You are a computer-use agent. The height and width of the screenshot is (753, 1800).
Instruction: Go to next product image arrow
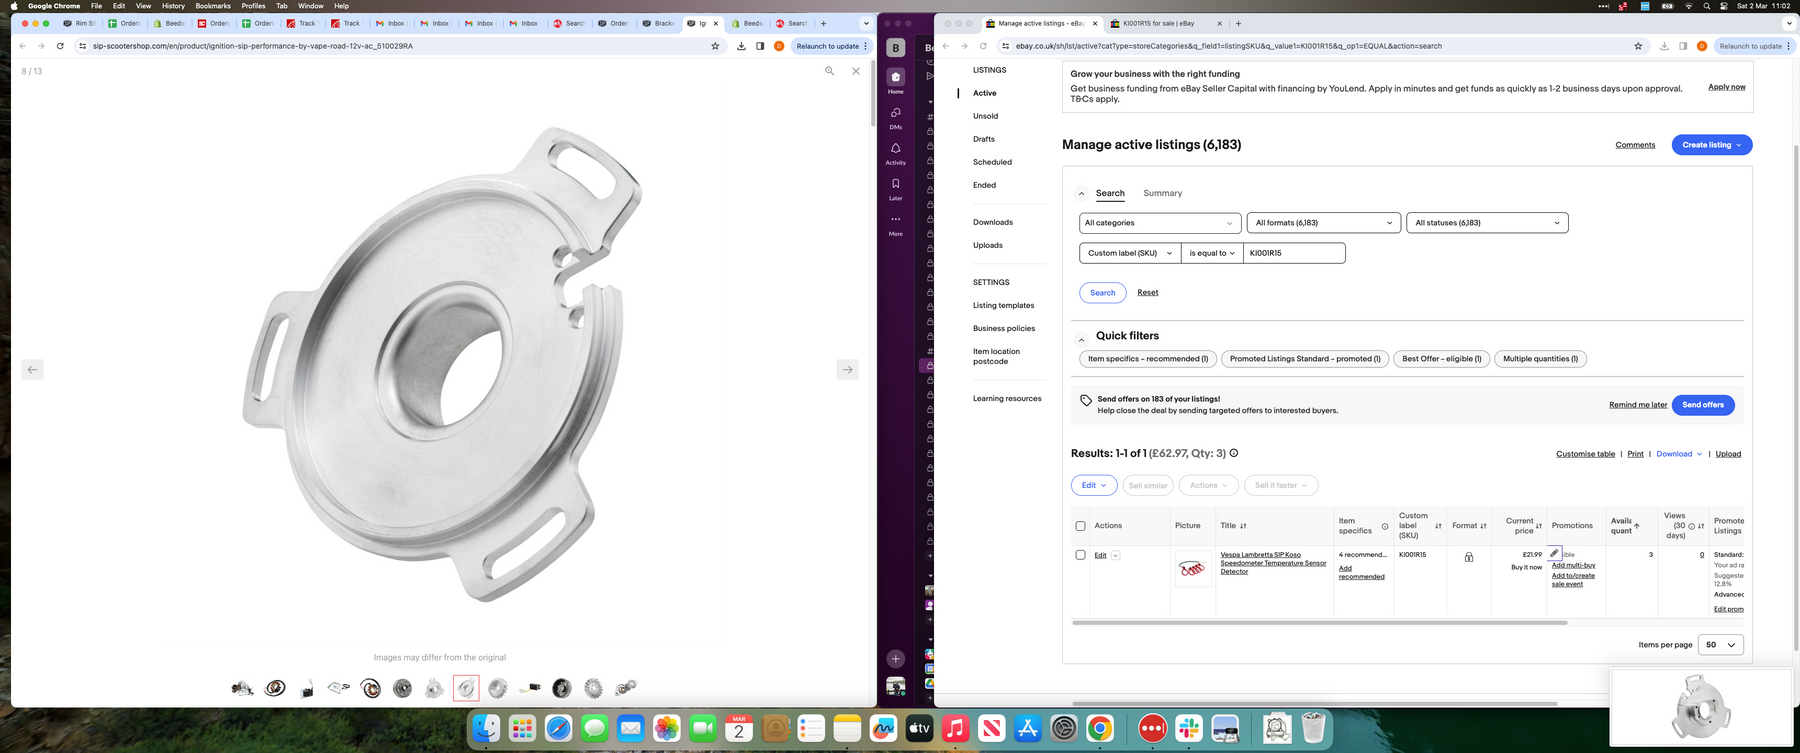(x=847, y=370)
